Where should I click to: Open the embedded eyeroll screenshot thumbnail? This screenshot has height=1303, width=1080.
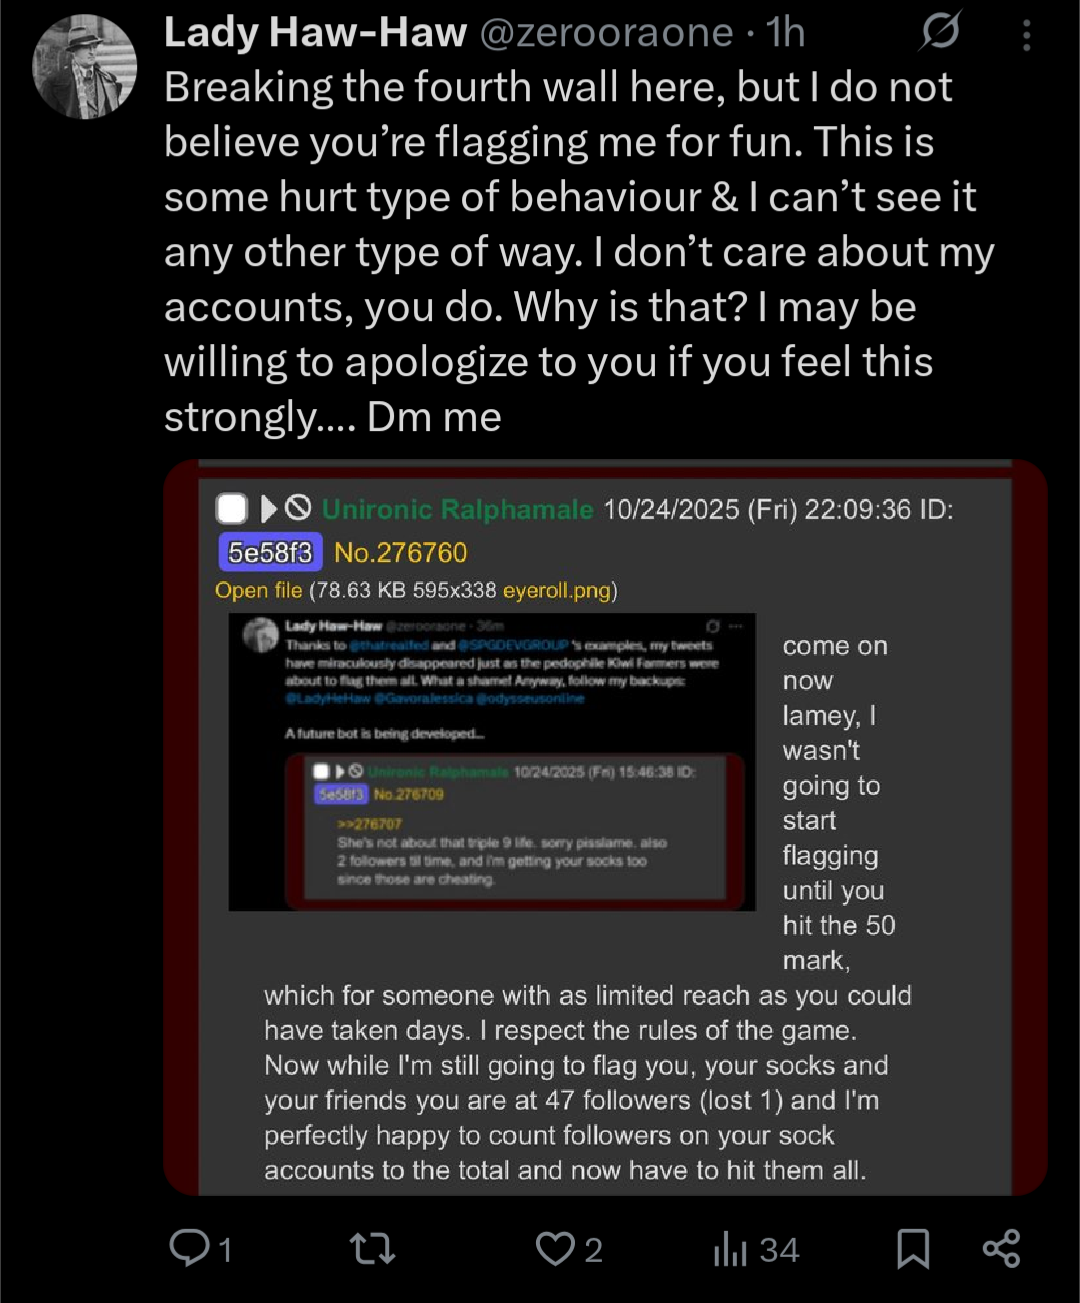pyautogui.click(x=492, y=762)
